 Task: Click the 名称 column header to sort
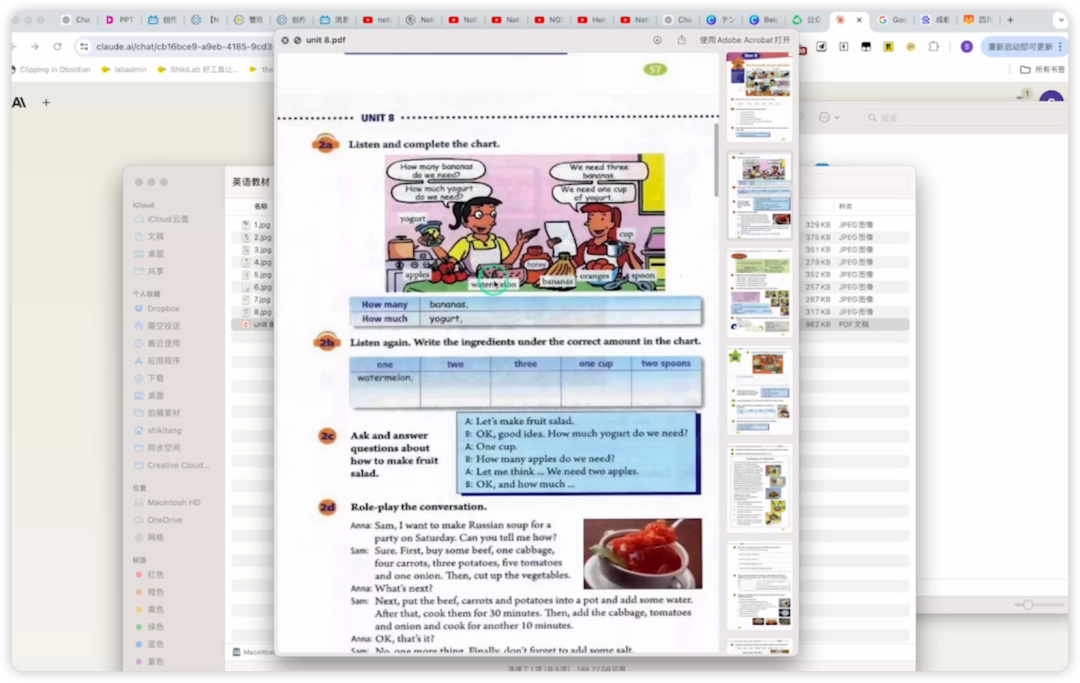(x=260, y=206)
